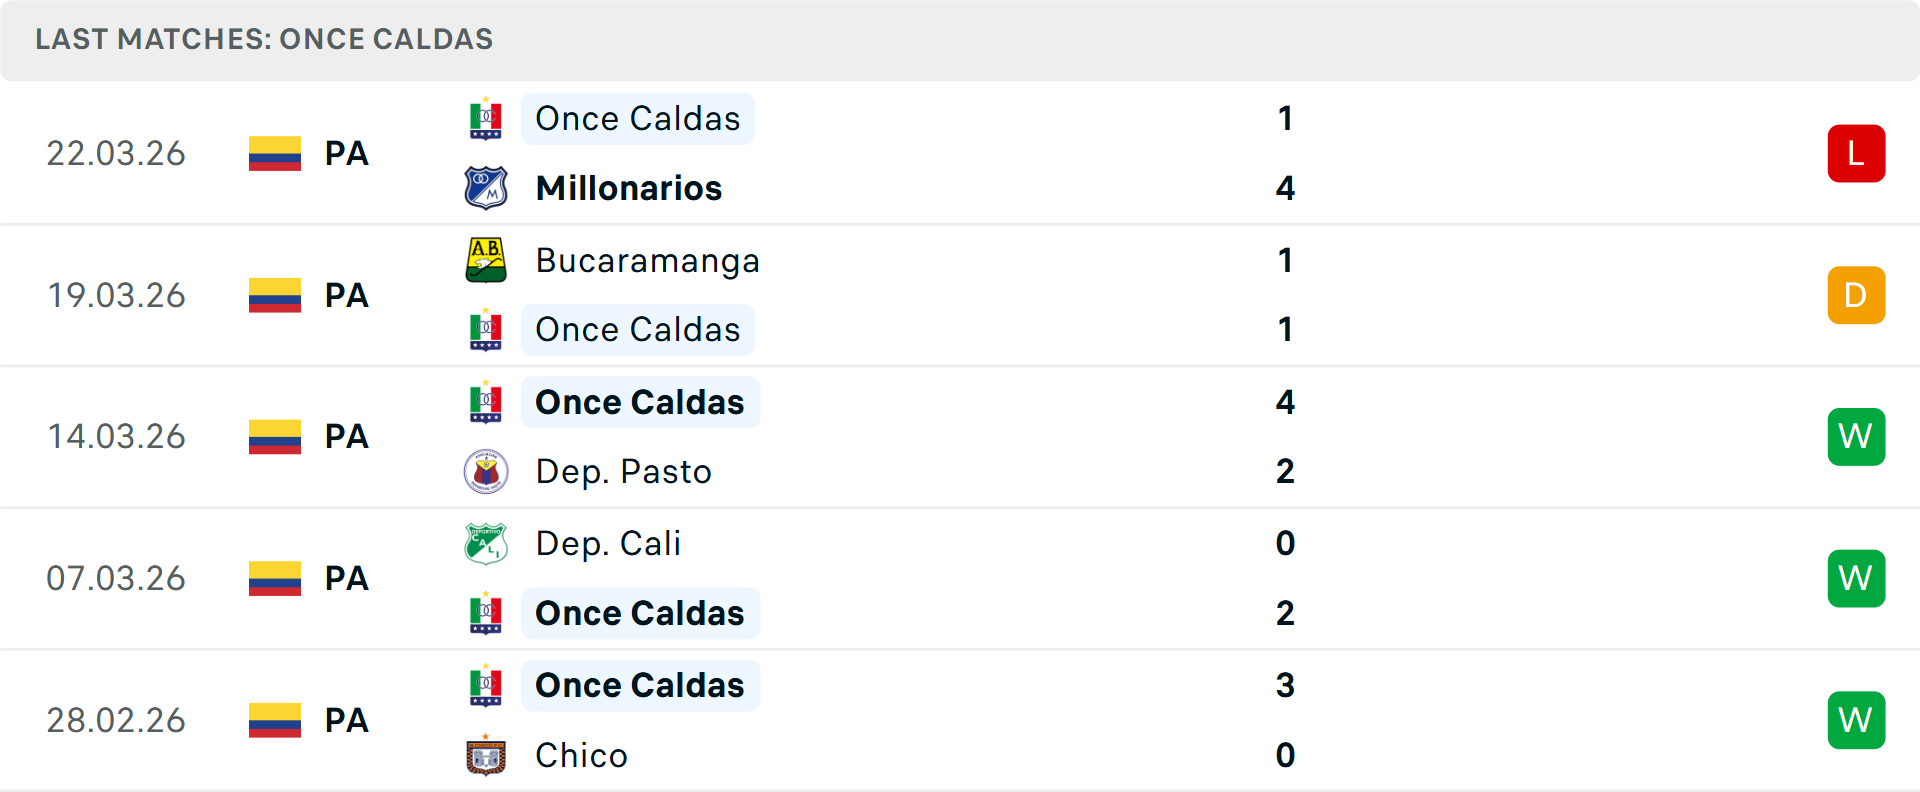Click the orange D draw badge

pos(1856,295)
